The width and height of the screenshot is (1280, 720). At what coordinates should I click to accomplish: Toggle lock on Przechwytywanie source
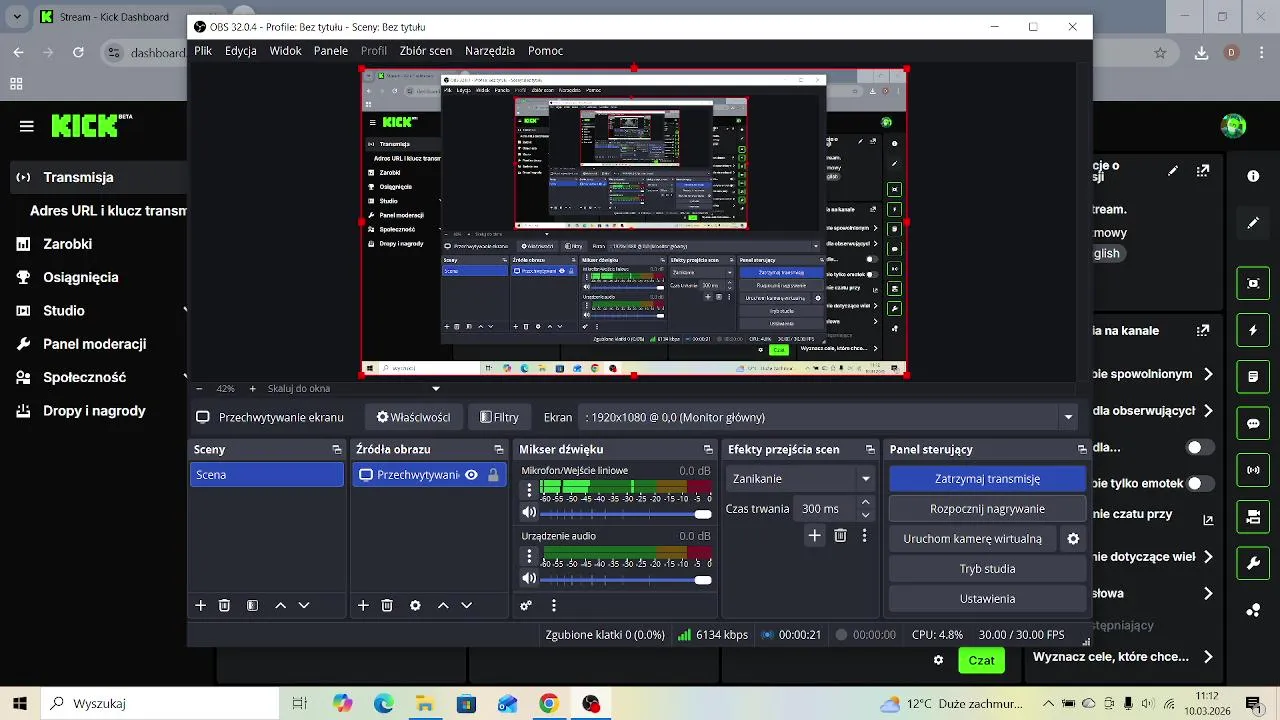(x=493, y=475)
